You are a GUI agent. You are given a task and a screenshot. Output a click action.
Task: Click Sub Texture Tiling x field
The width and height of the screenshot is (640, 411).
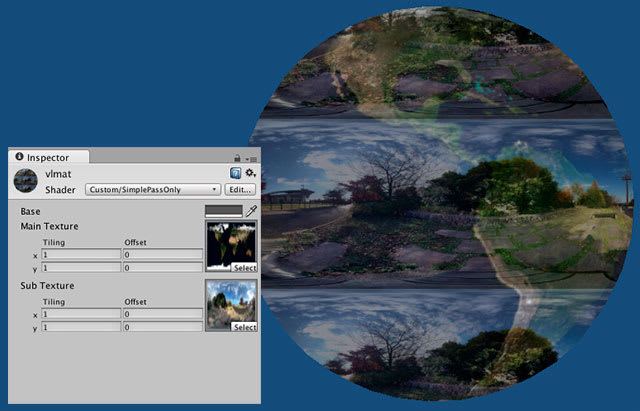[x=81, y=315]
